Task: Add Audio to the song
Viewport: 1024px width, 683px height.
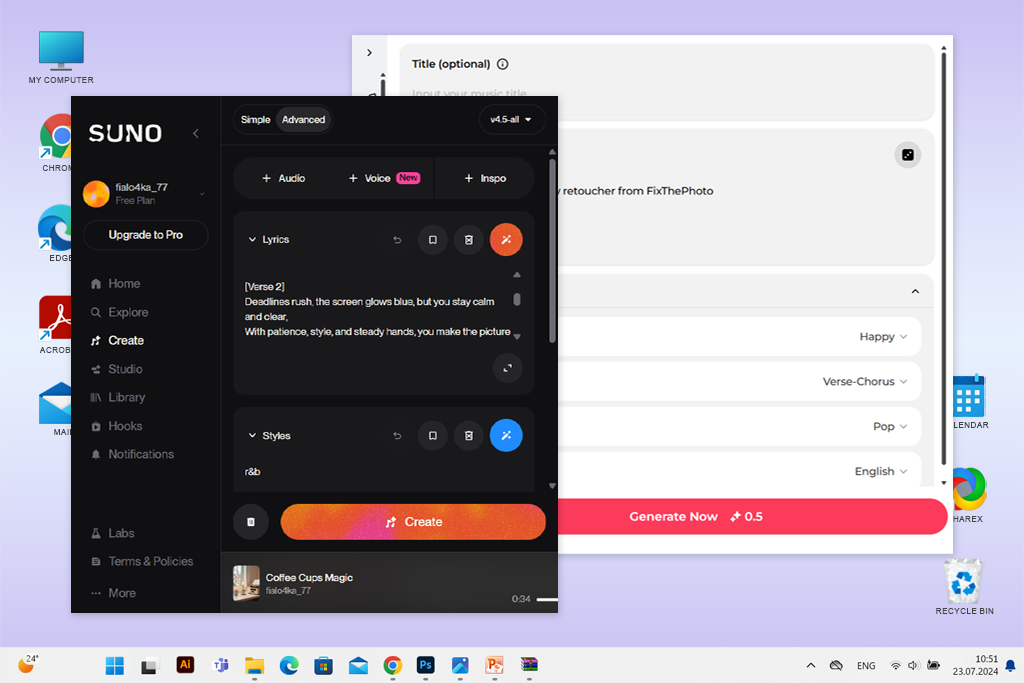Action: [283, 178]
